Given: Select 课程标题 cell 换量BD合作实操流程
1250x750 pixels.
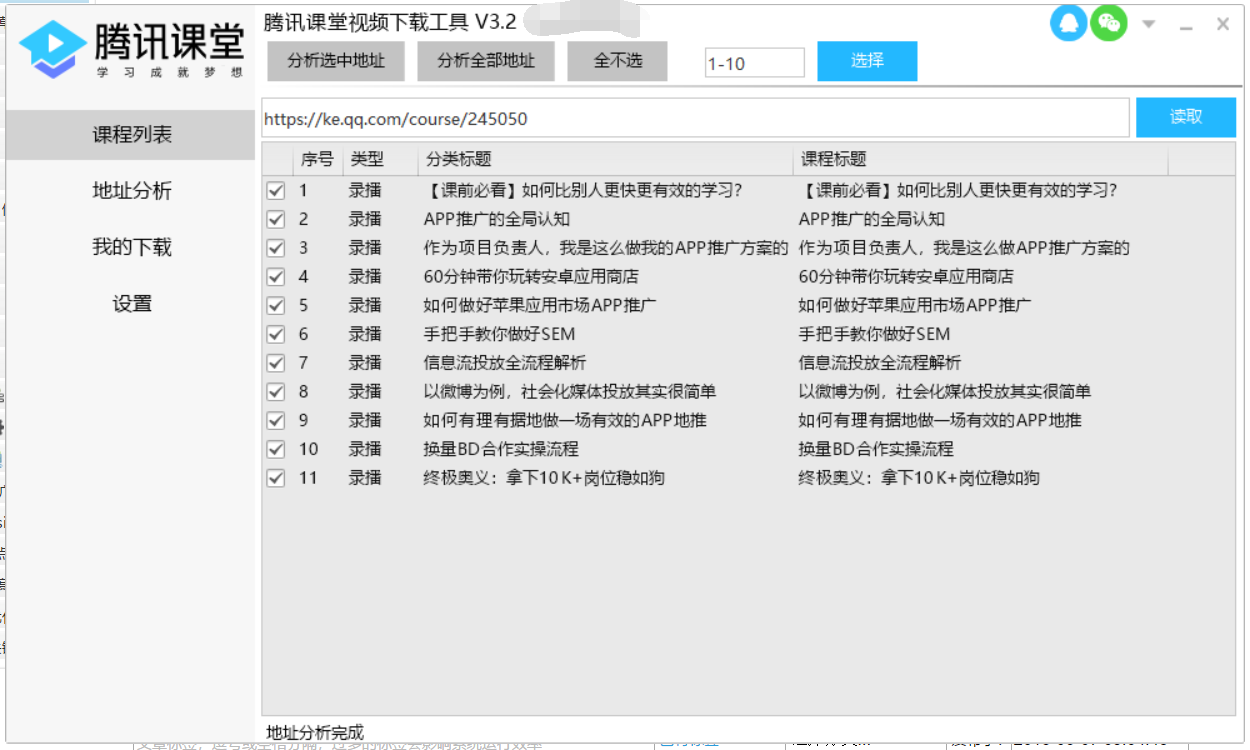Looking at the screenshot, I should click(x=875, y=449).
